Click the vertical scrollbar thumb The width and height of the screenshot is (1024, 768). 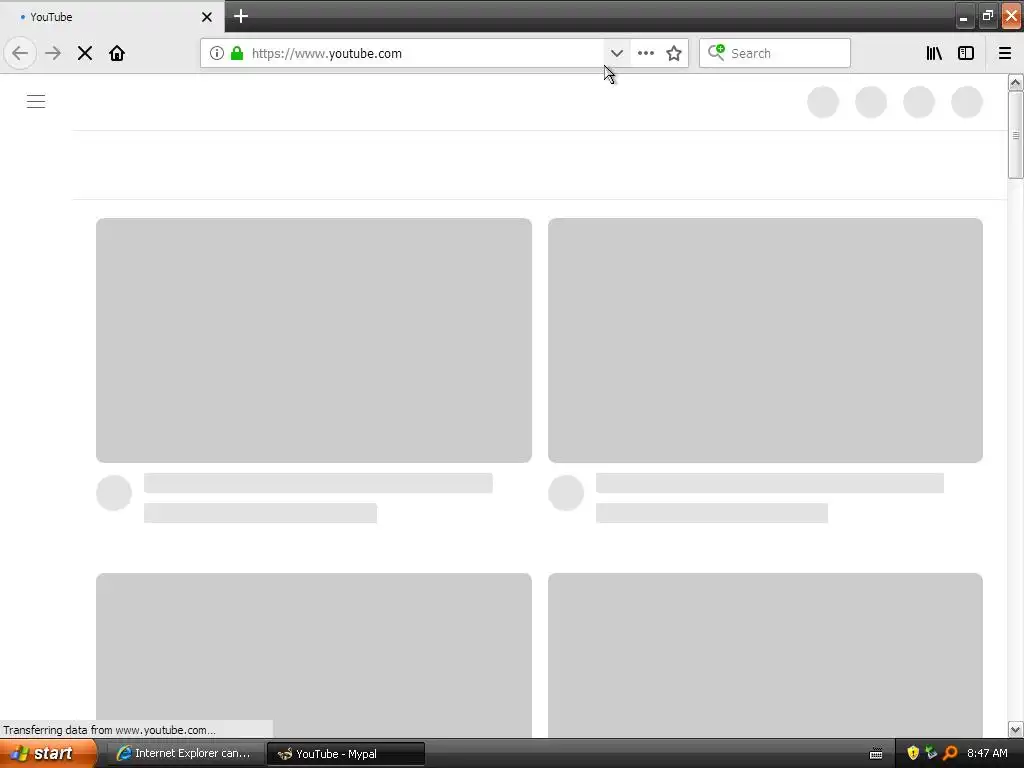pyautogui.click(x=1016, y=135)
